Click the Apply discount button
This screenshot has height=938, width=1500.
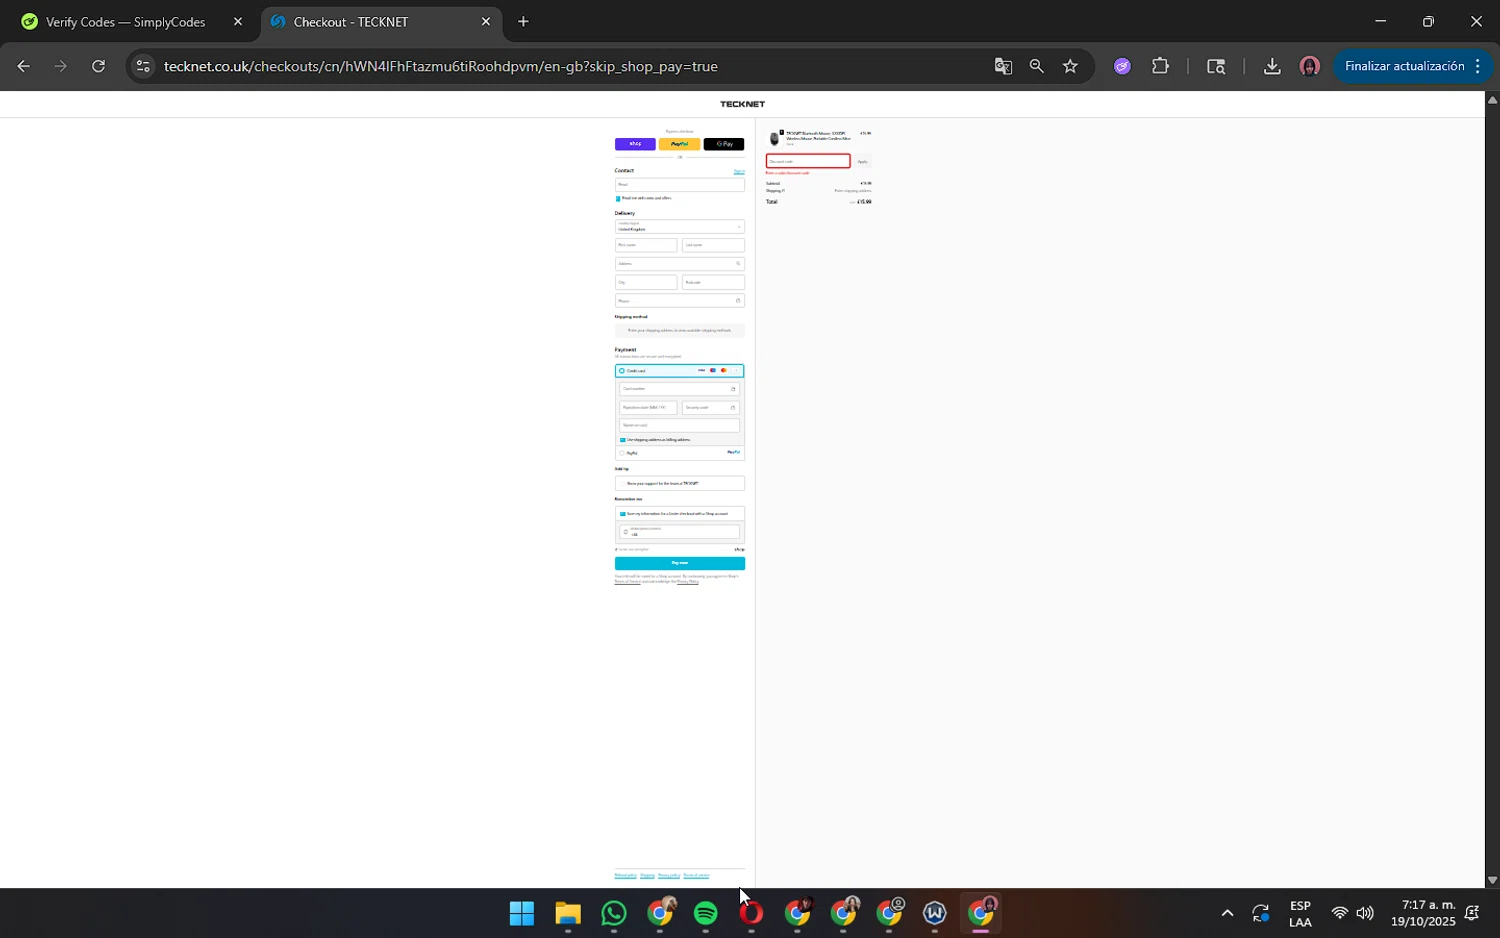[x=863, y=161]
